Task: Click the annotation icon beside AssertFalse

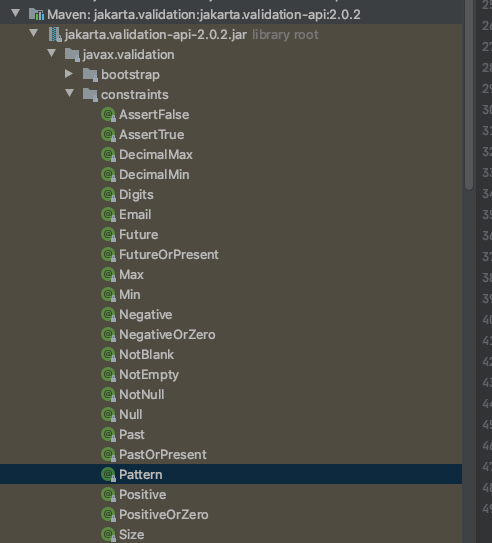Action: [108, 115]
